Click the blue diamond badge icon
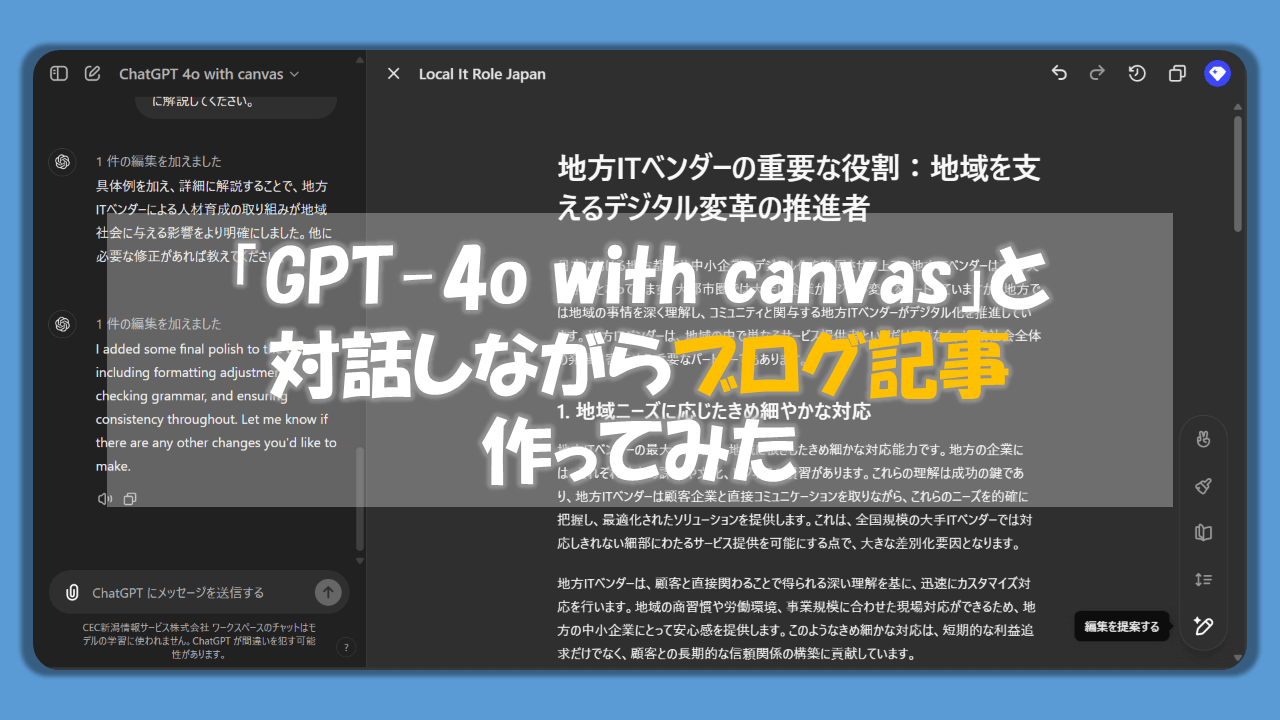The image size is (1280, 720). (1217, 73)
